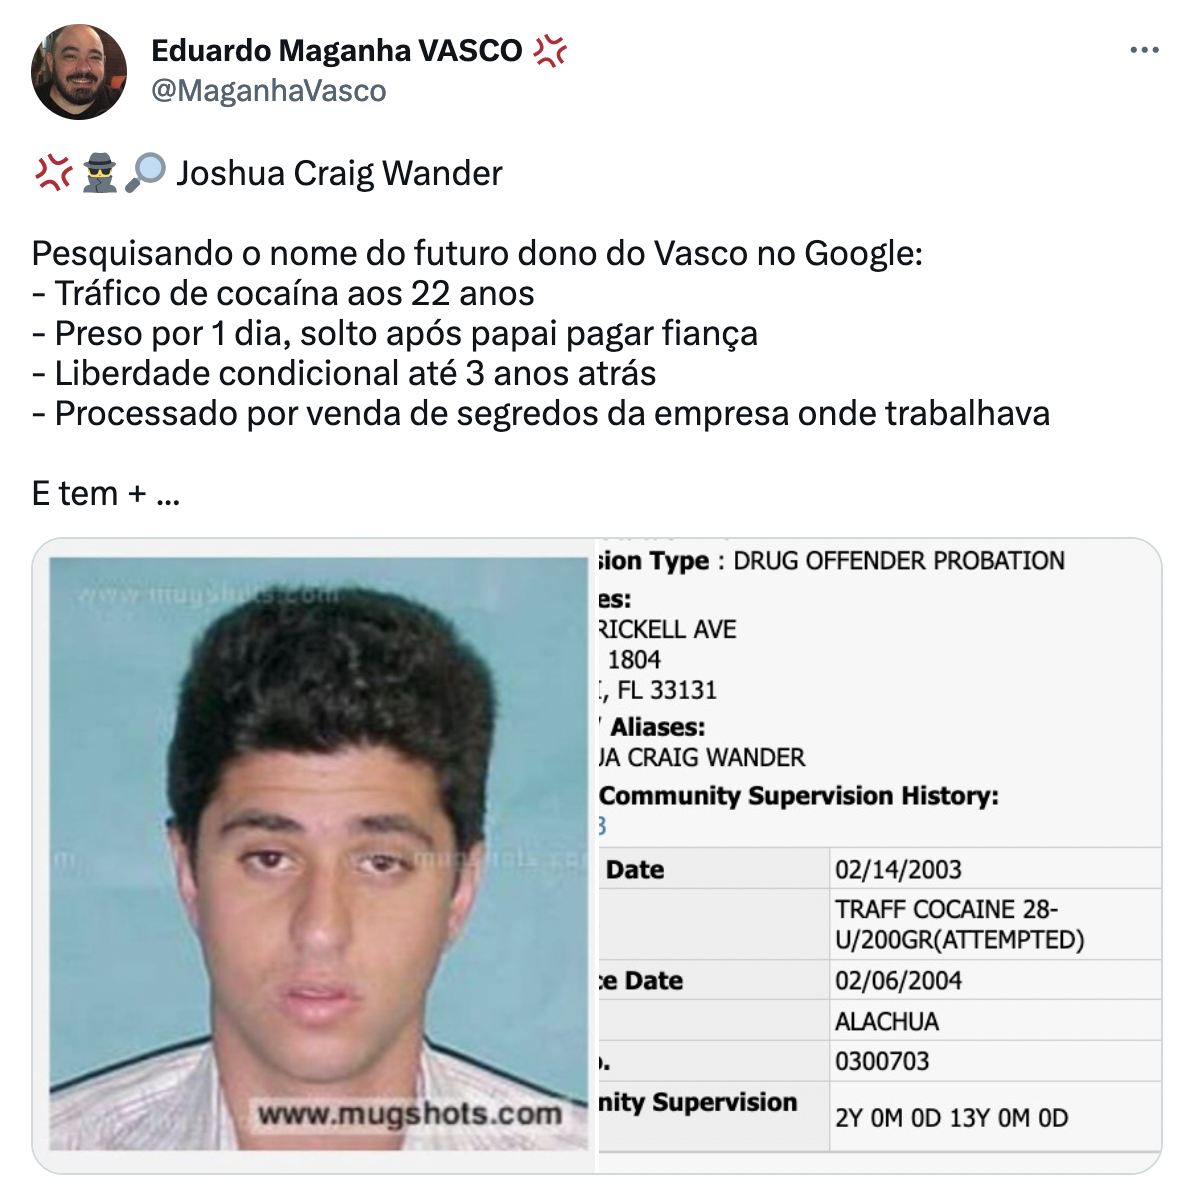The image size is (1190, 1186).
Task: Click the www.mugshots.com watermark on photo
Action: 409,1114
